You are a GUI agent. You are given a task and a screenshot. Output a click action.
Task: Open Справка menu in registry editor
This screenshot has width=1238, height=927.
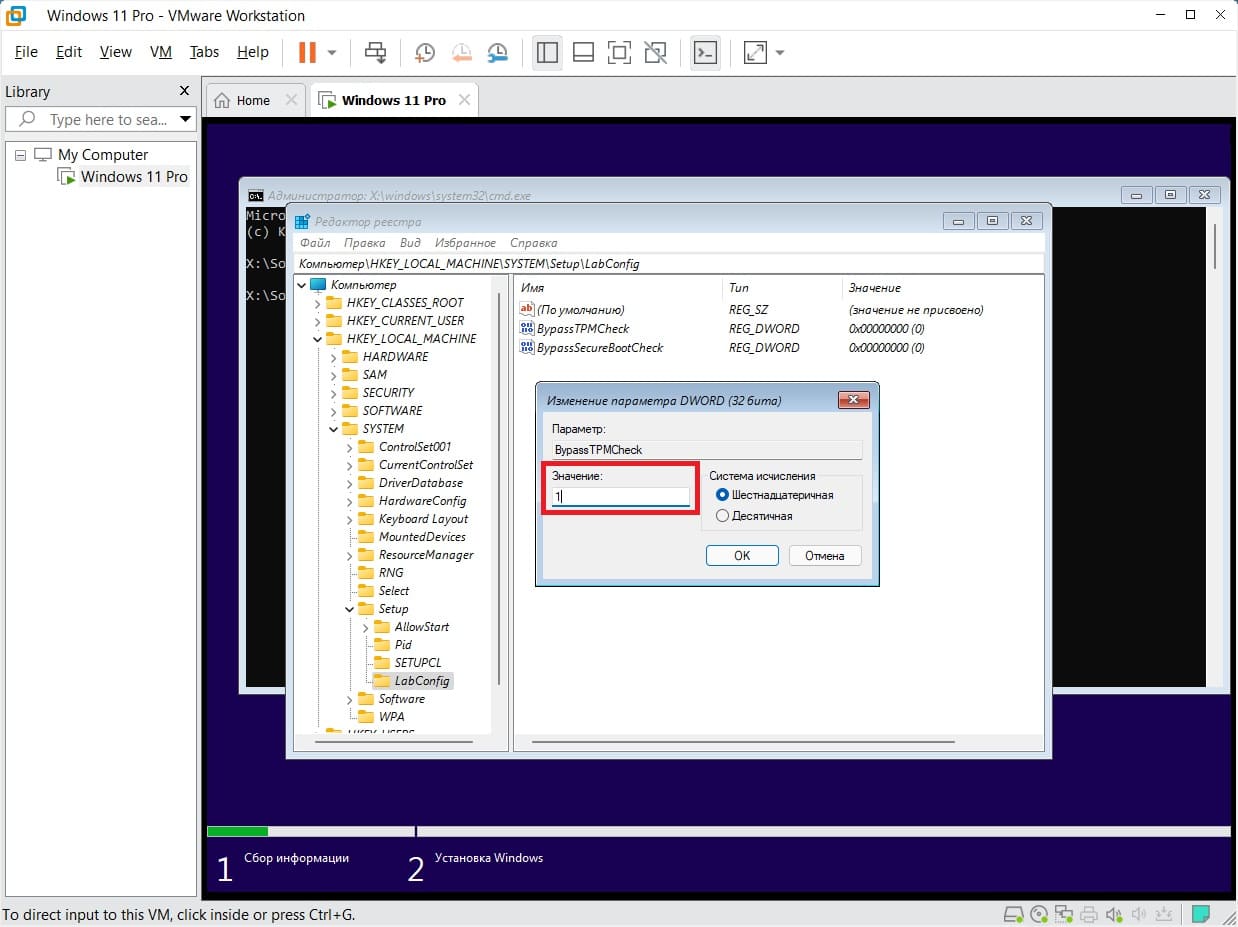pos(534,243)
